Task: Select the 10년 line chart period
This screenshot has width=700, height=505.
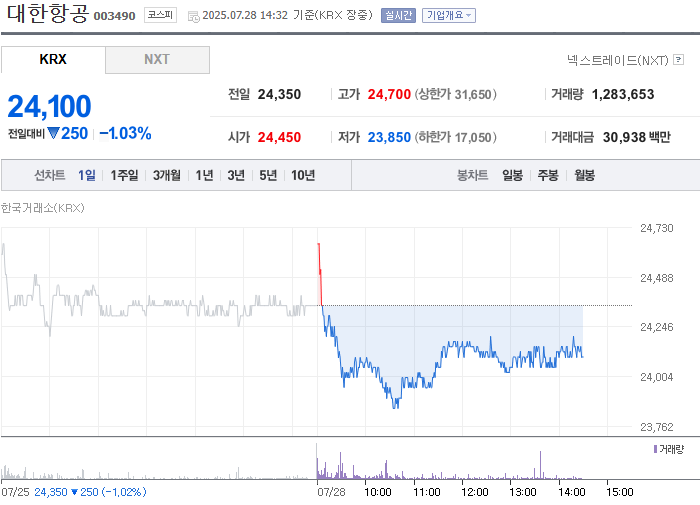Action: point(303,175)
